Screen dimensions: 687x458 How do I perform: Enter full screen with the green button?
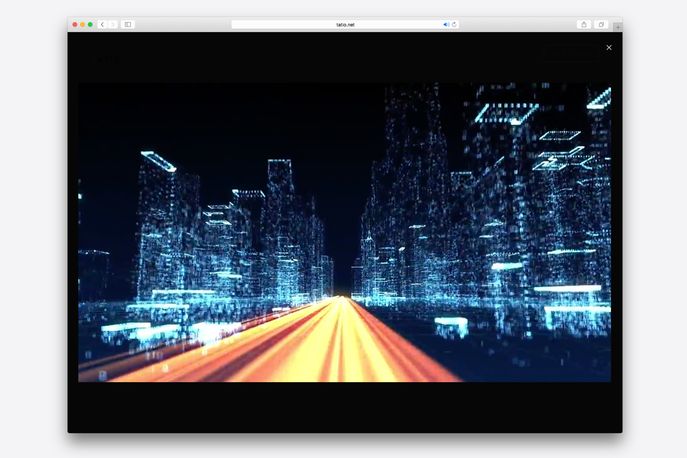(x=90, y=24)
